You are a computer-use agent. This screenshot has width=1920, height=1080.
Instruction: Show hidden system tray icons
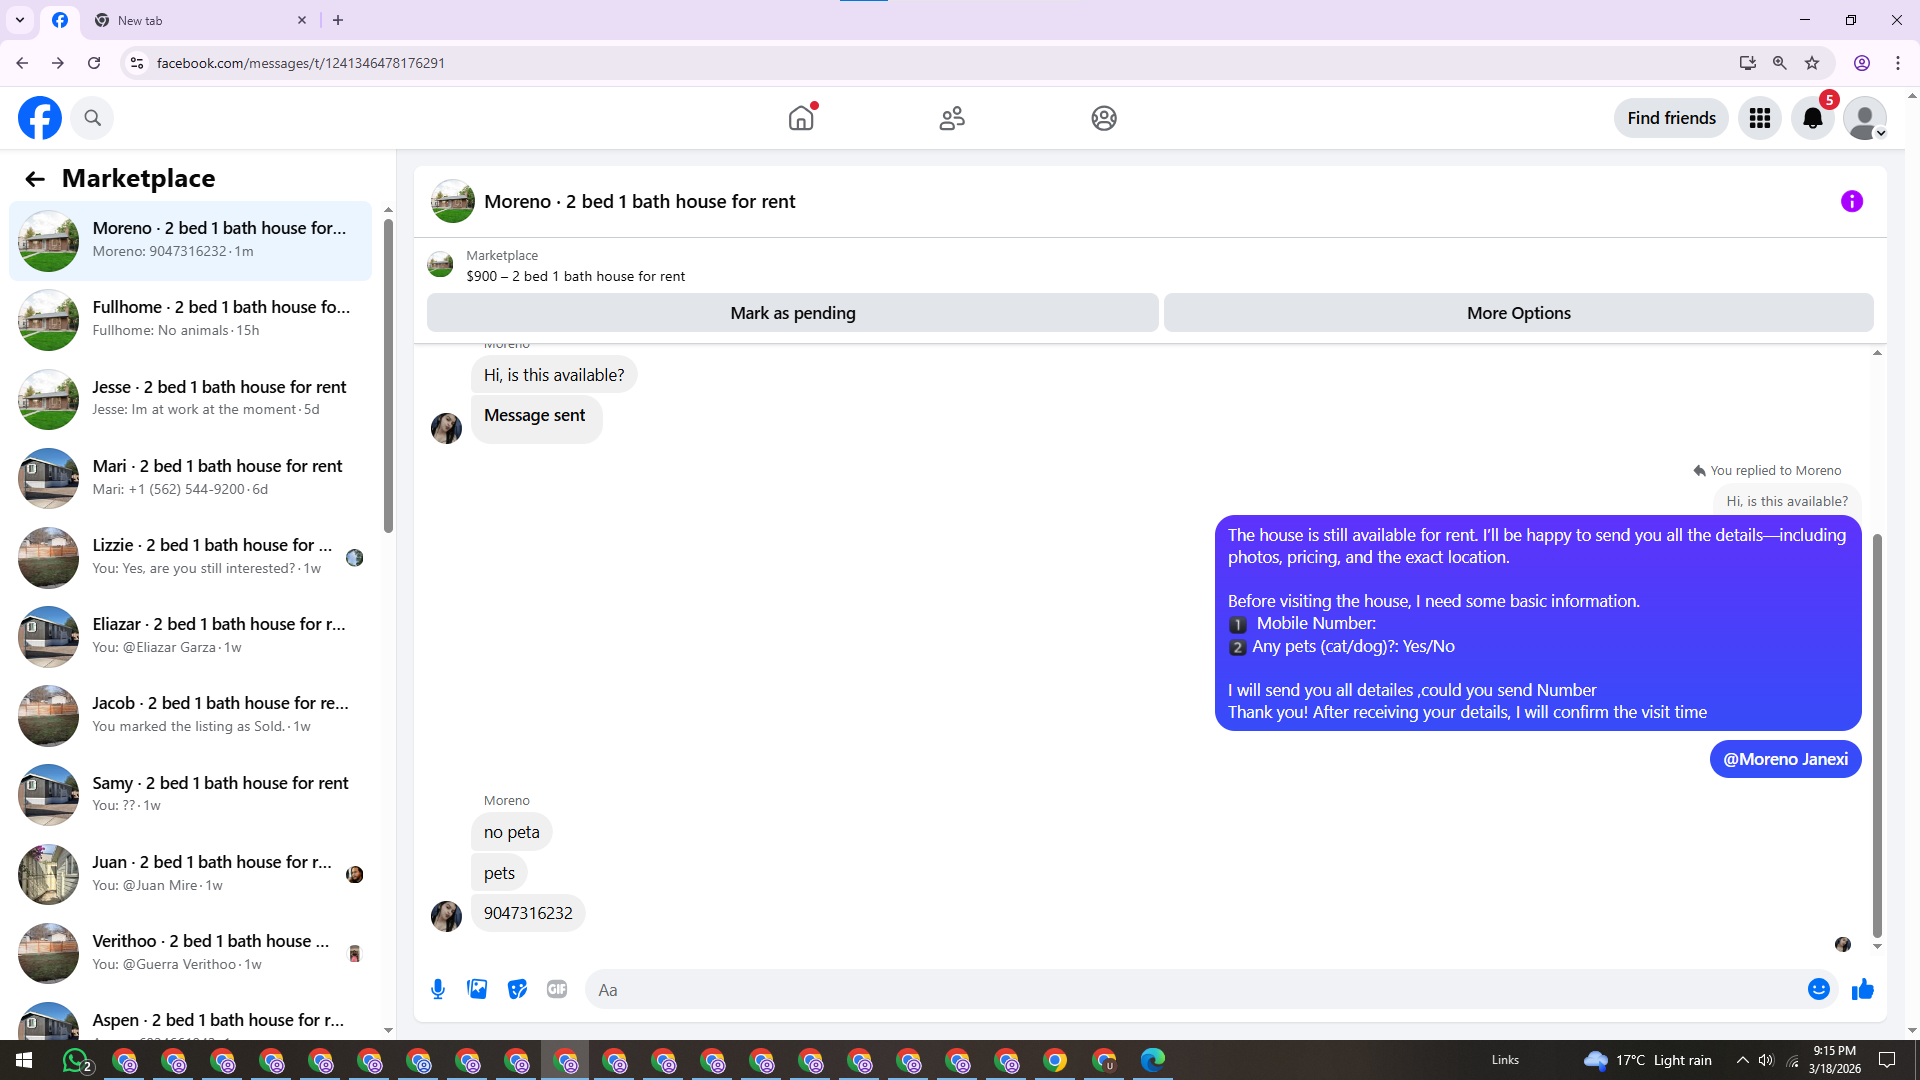click(x=1742, y=1060)
